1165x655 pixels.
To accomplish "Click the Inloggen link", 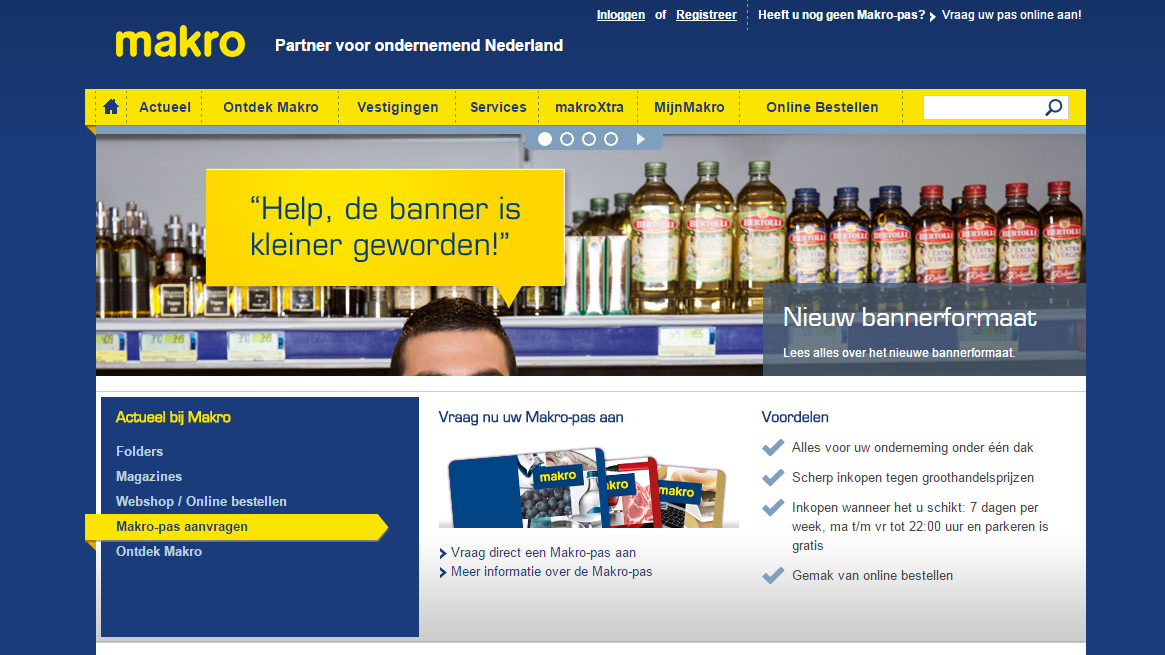I will [x=620, y=15].
